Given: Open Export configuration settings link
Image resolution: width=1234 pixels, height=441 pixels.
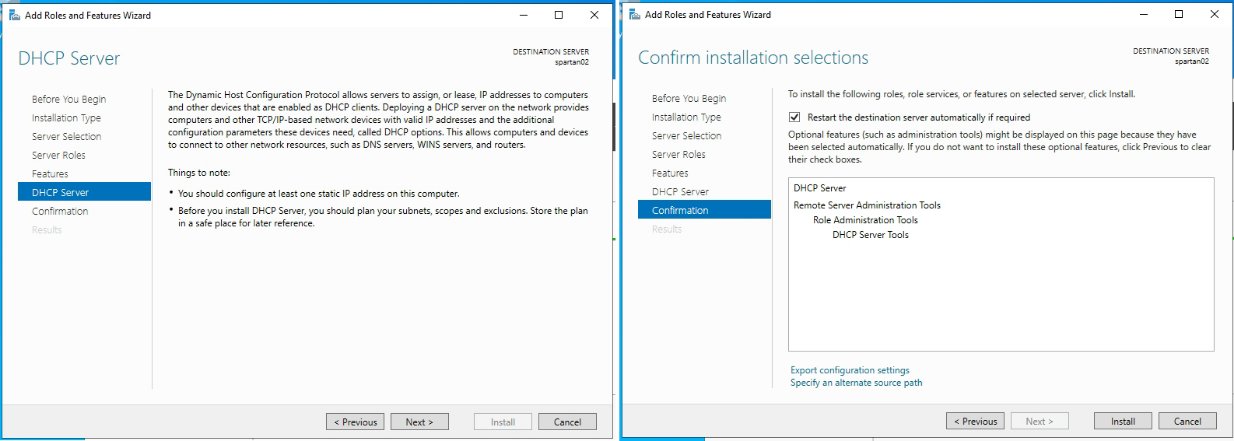Looking at the screenshot, I should point(849,370).
